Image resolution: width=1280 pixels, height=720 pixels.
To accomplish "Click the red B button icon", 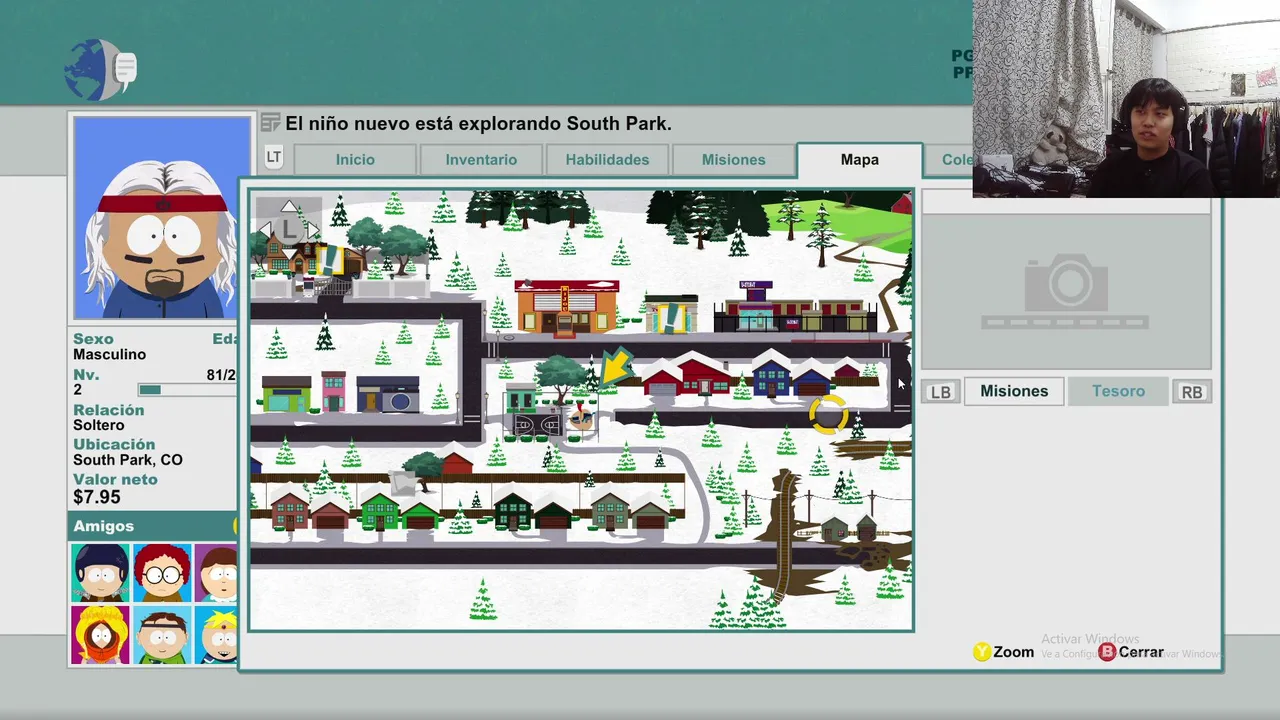I will [x=1107, y=652].
